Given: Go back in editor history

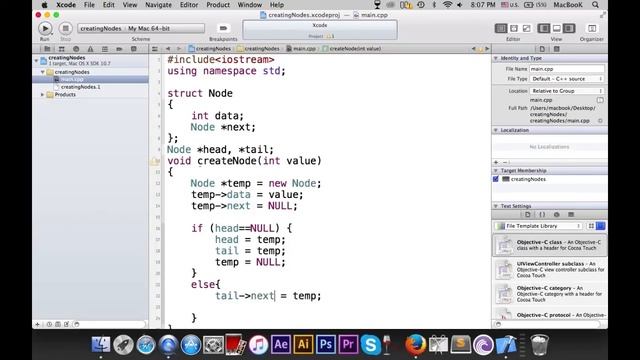Looking at the screenshot, I should (168, 49).
